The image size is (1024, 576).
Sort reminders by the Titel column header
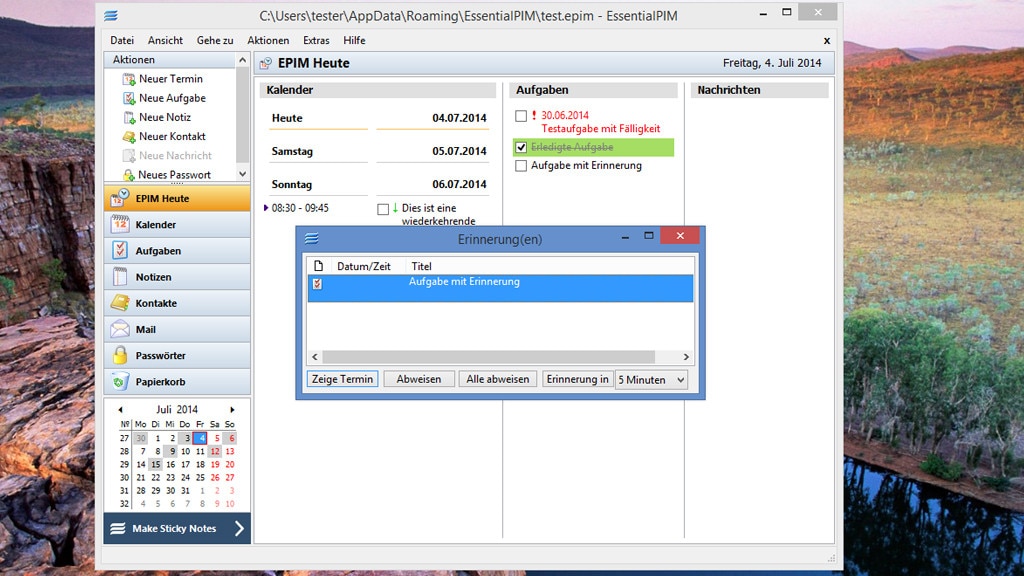[421, 266]
